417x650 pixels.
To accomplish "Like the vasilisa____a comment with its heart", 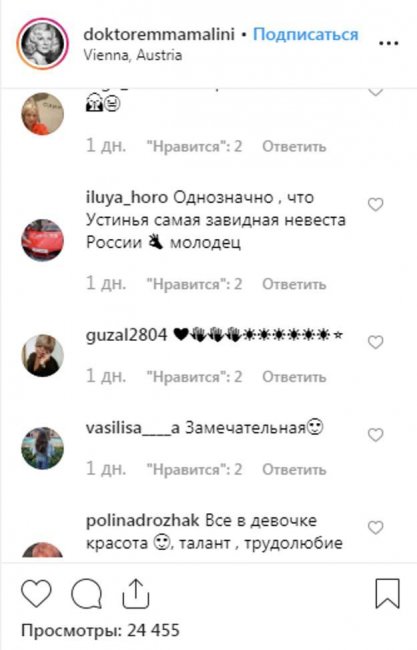I will pos(376,435).
